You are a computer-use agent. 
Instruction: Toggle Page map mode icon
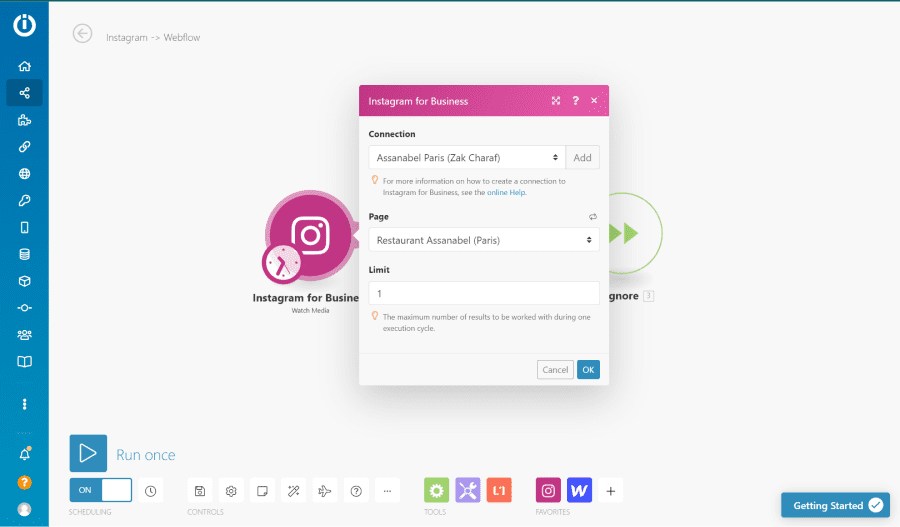click(593, 216)
